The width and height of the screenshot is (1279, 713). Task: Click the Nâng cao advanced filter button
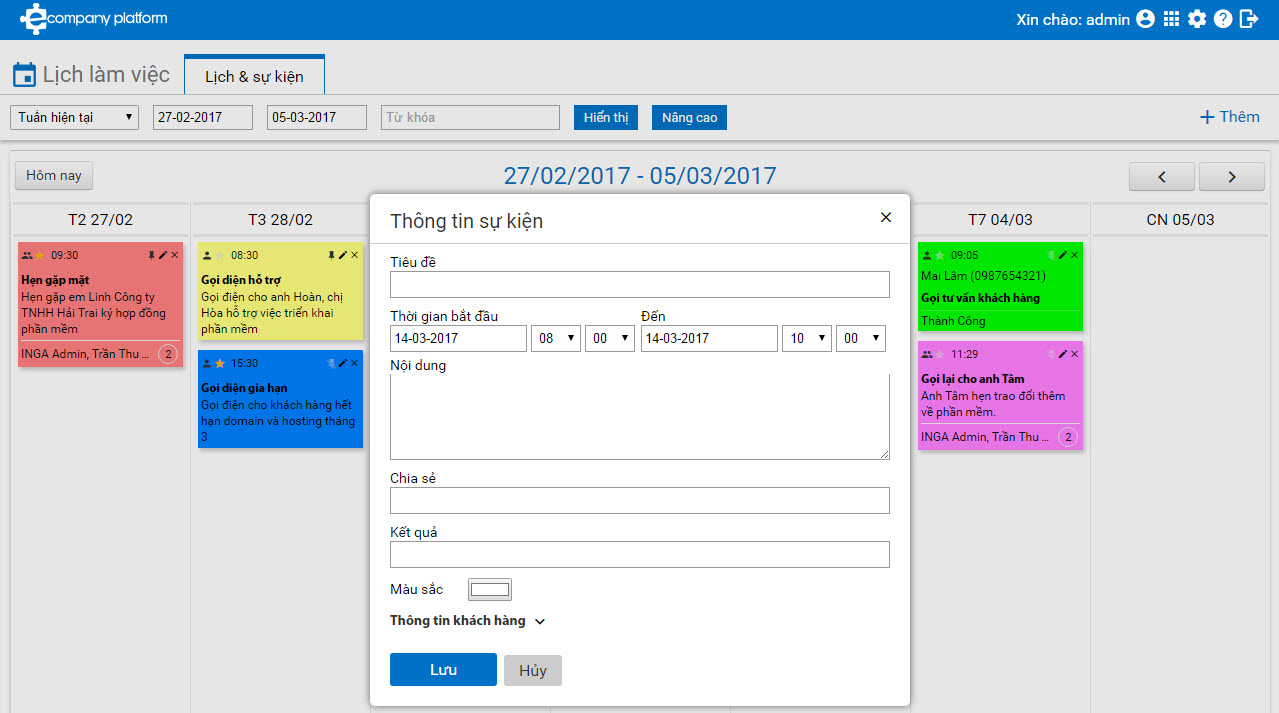coord(690,117)
